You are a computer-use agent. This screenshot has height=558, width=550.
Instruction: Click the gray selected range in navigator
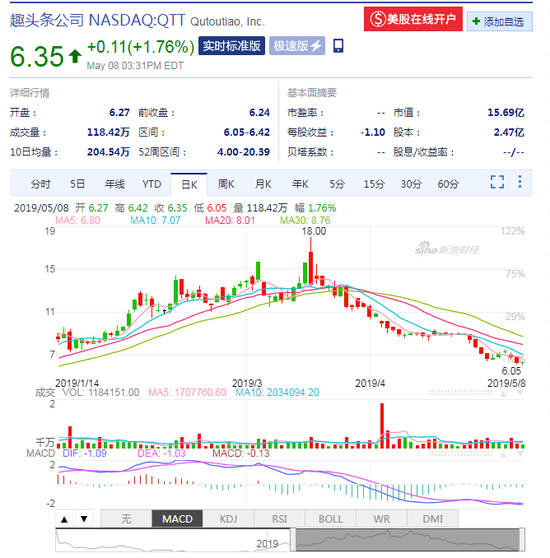407,540
